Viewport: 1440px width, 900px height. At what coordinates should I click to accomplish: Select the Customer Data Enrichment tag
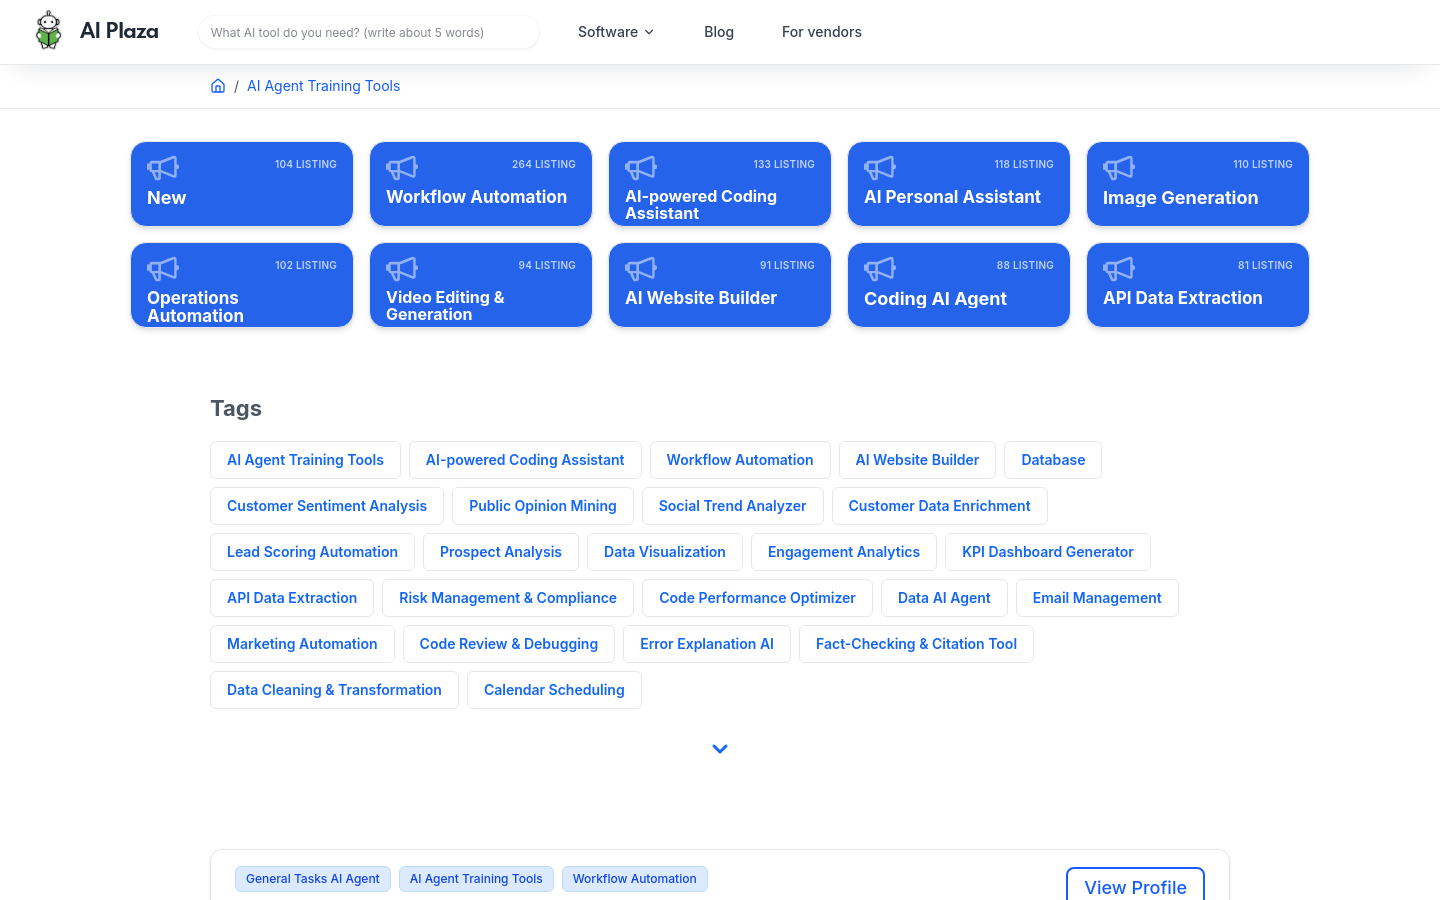(939, 506)
